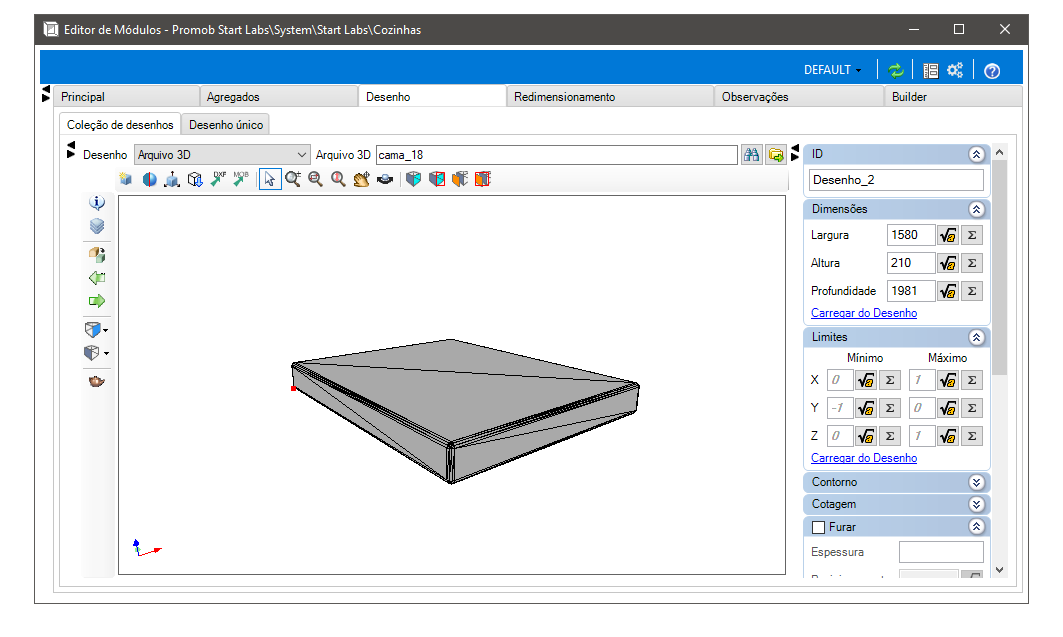Screen dimensions: 1063x637
Task: Click the blue cube with axis arrows icon
Action: (x=172, y=179)
